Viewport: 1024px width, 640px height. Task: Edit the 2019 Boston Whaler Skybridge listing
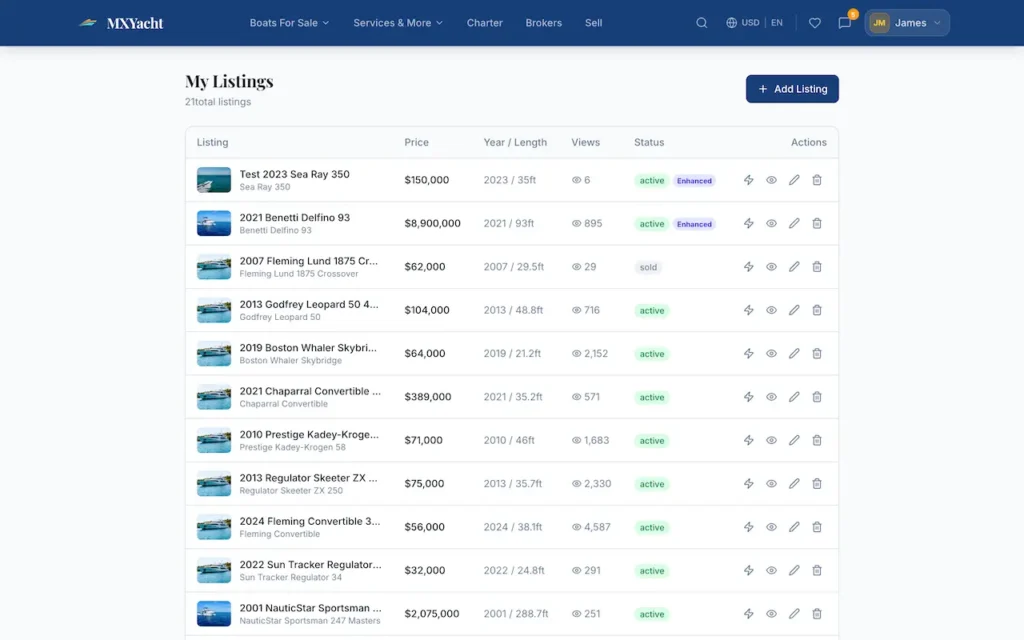coord(794,353)
